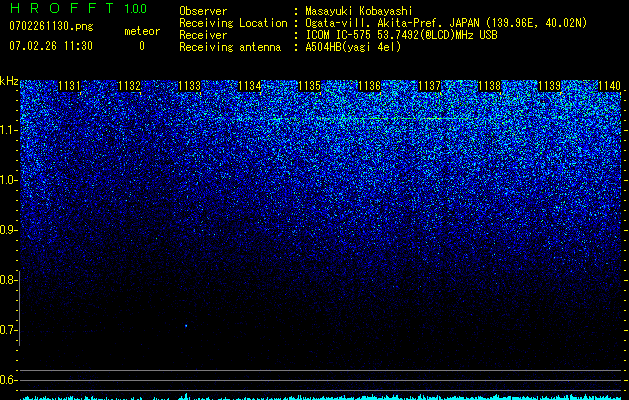Click the 1.0 kHz axis label
This screenshot has width=629, height=400.
(7, 180)
